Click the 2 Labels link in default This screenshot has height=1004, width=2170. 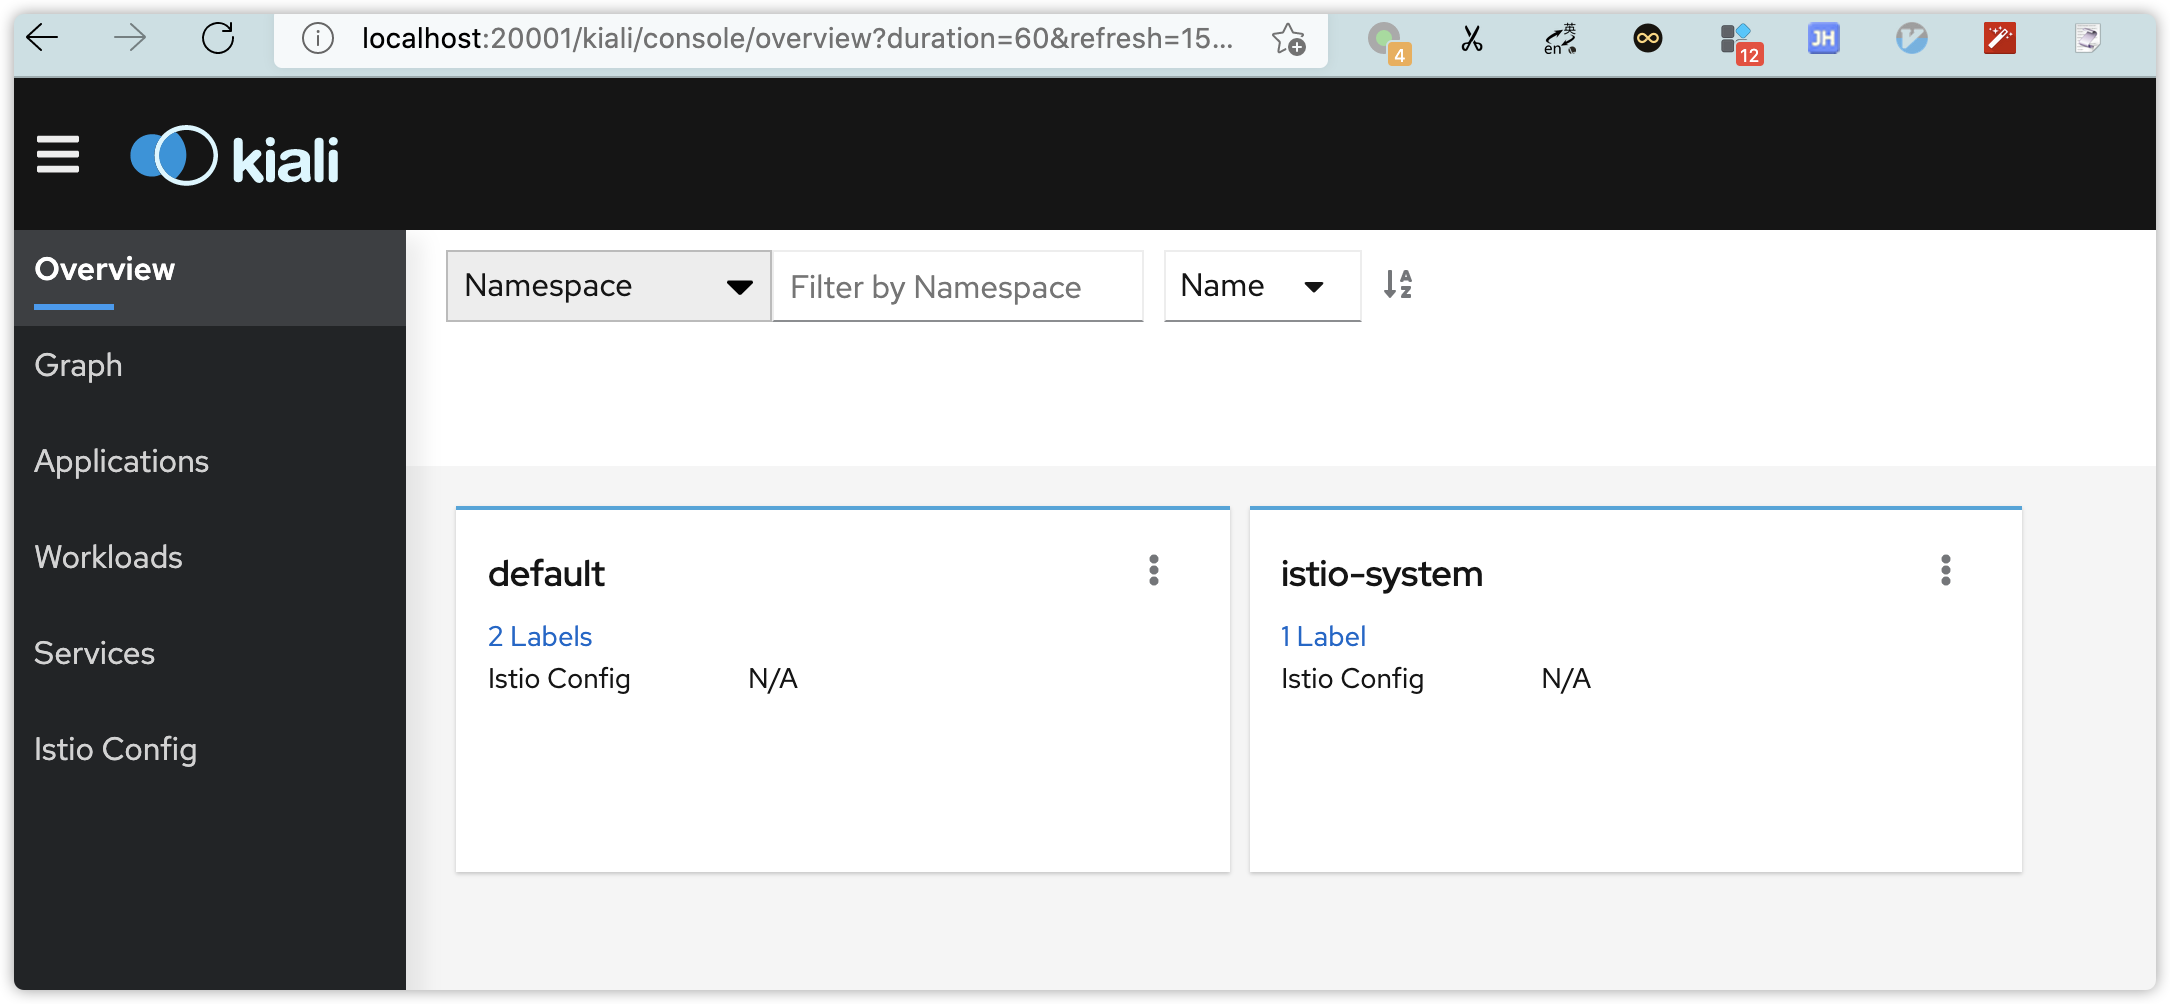point(540,636)
